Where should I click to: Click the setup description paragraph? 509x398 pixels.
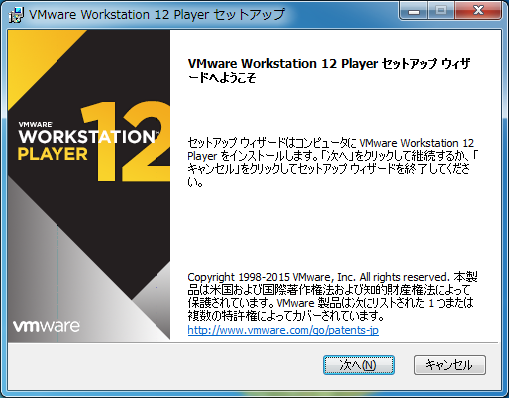[332, 162]
